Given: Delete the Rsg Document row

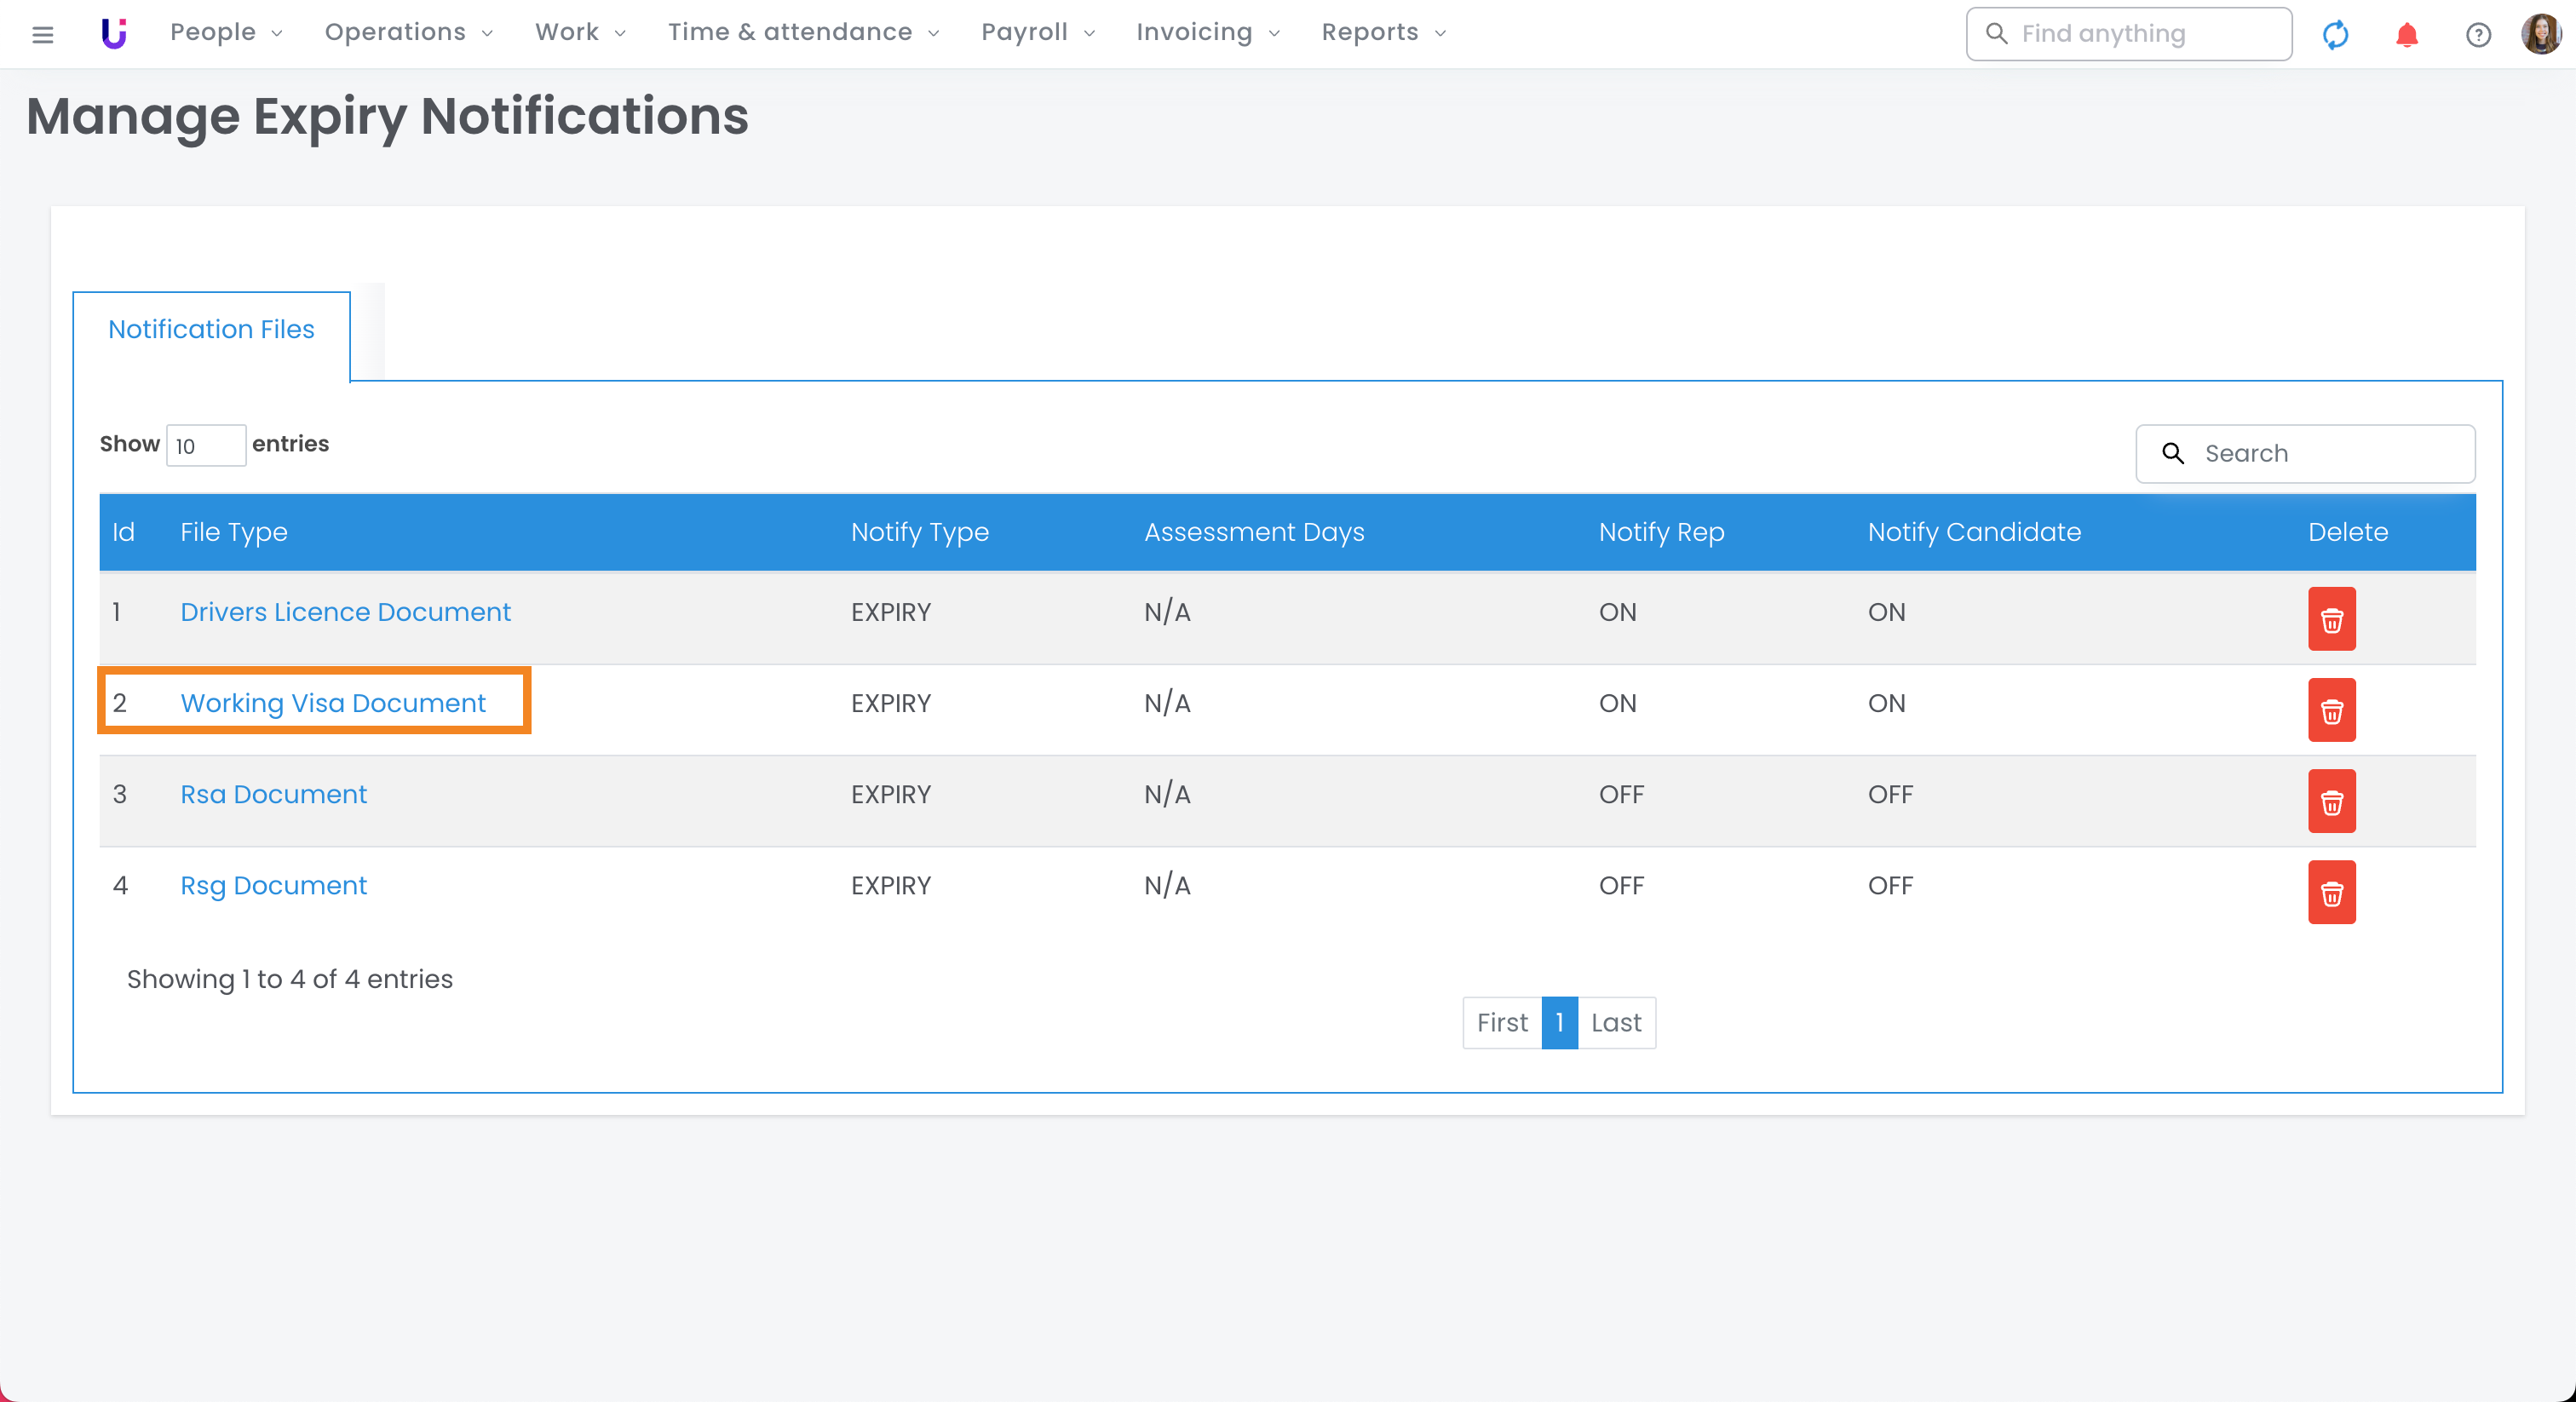Looking at the screenshot, I should point(2331,892).
